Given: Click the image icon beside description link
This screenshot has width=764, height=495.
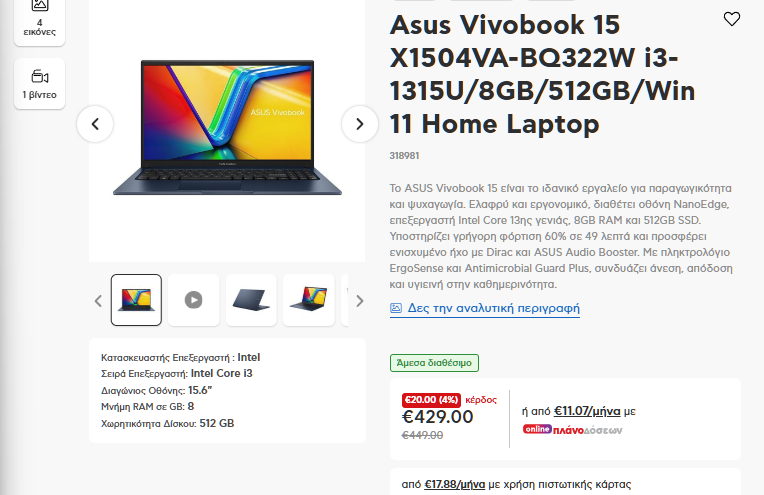Looking at the screenshot, I should click(x=396, y=308).
